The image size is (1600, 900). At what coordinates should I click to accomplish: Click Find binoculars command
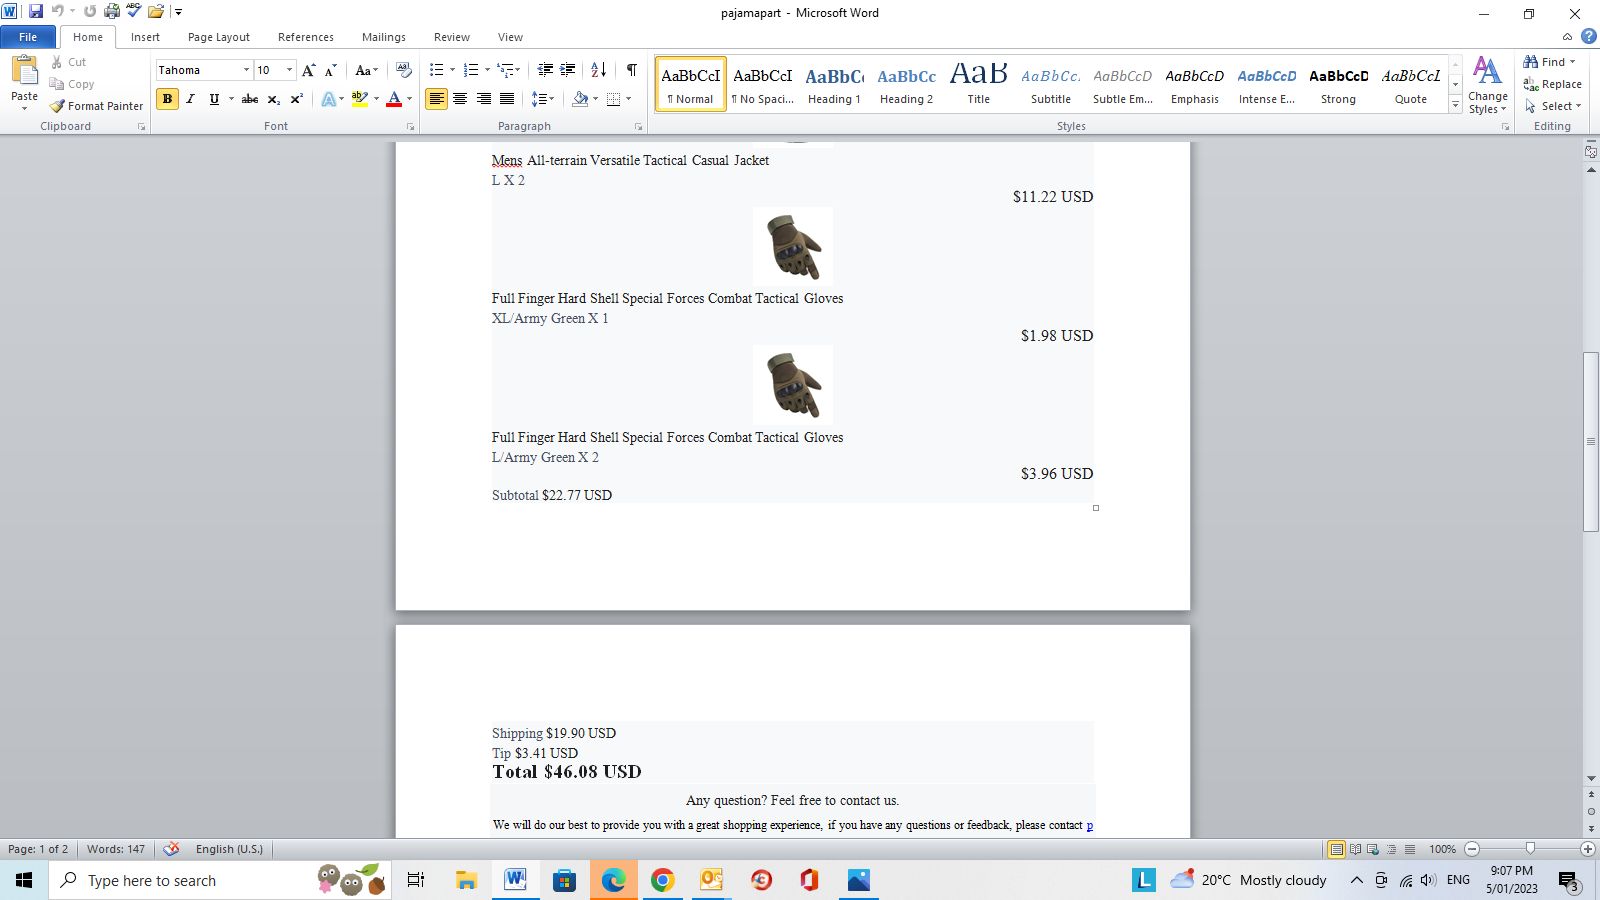1548,62
